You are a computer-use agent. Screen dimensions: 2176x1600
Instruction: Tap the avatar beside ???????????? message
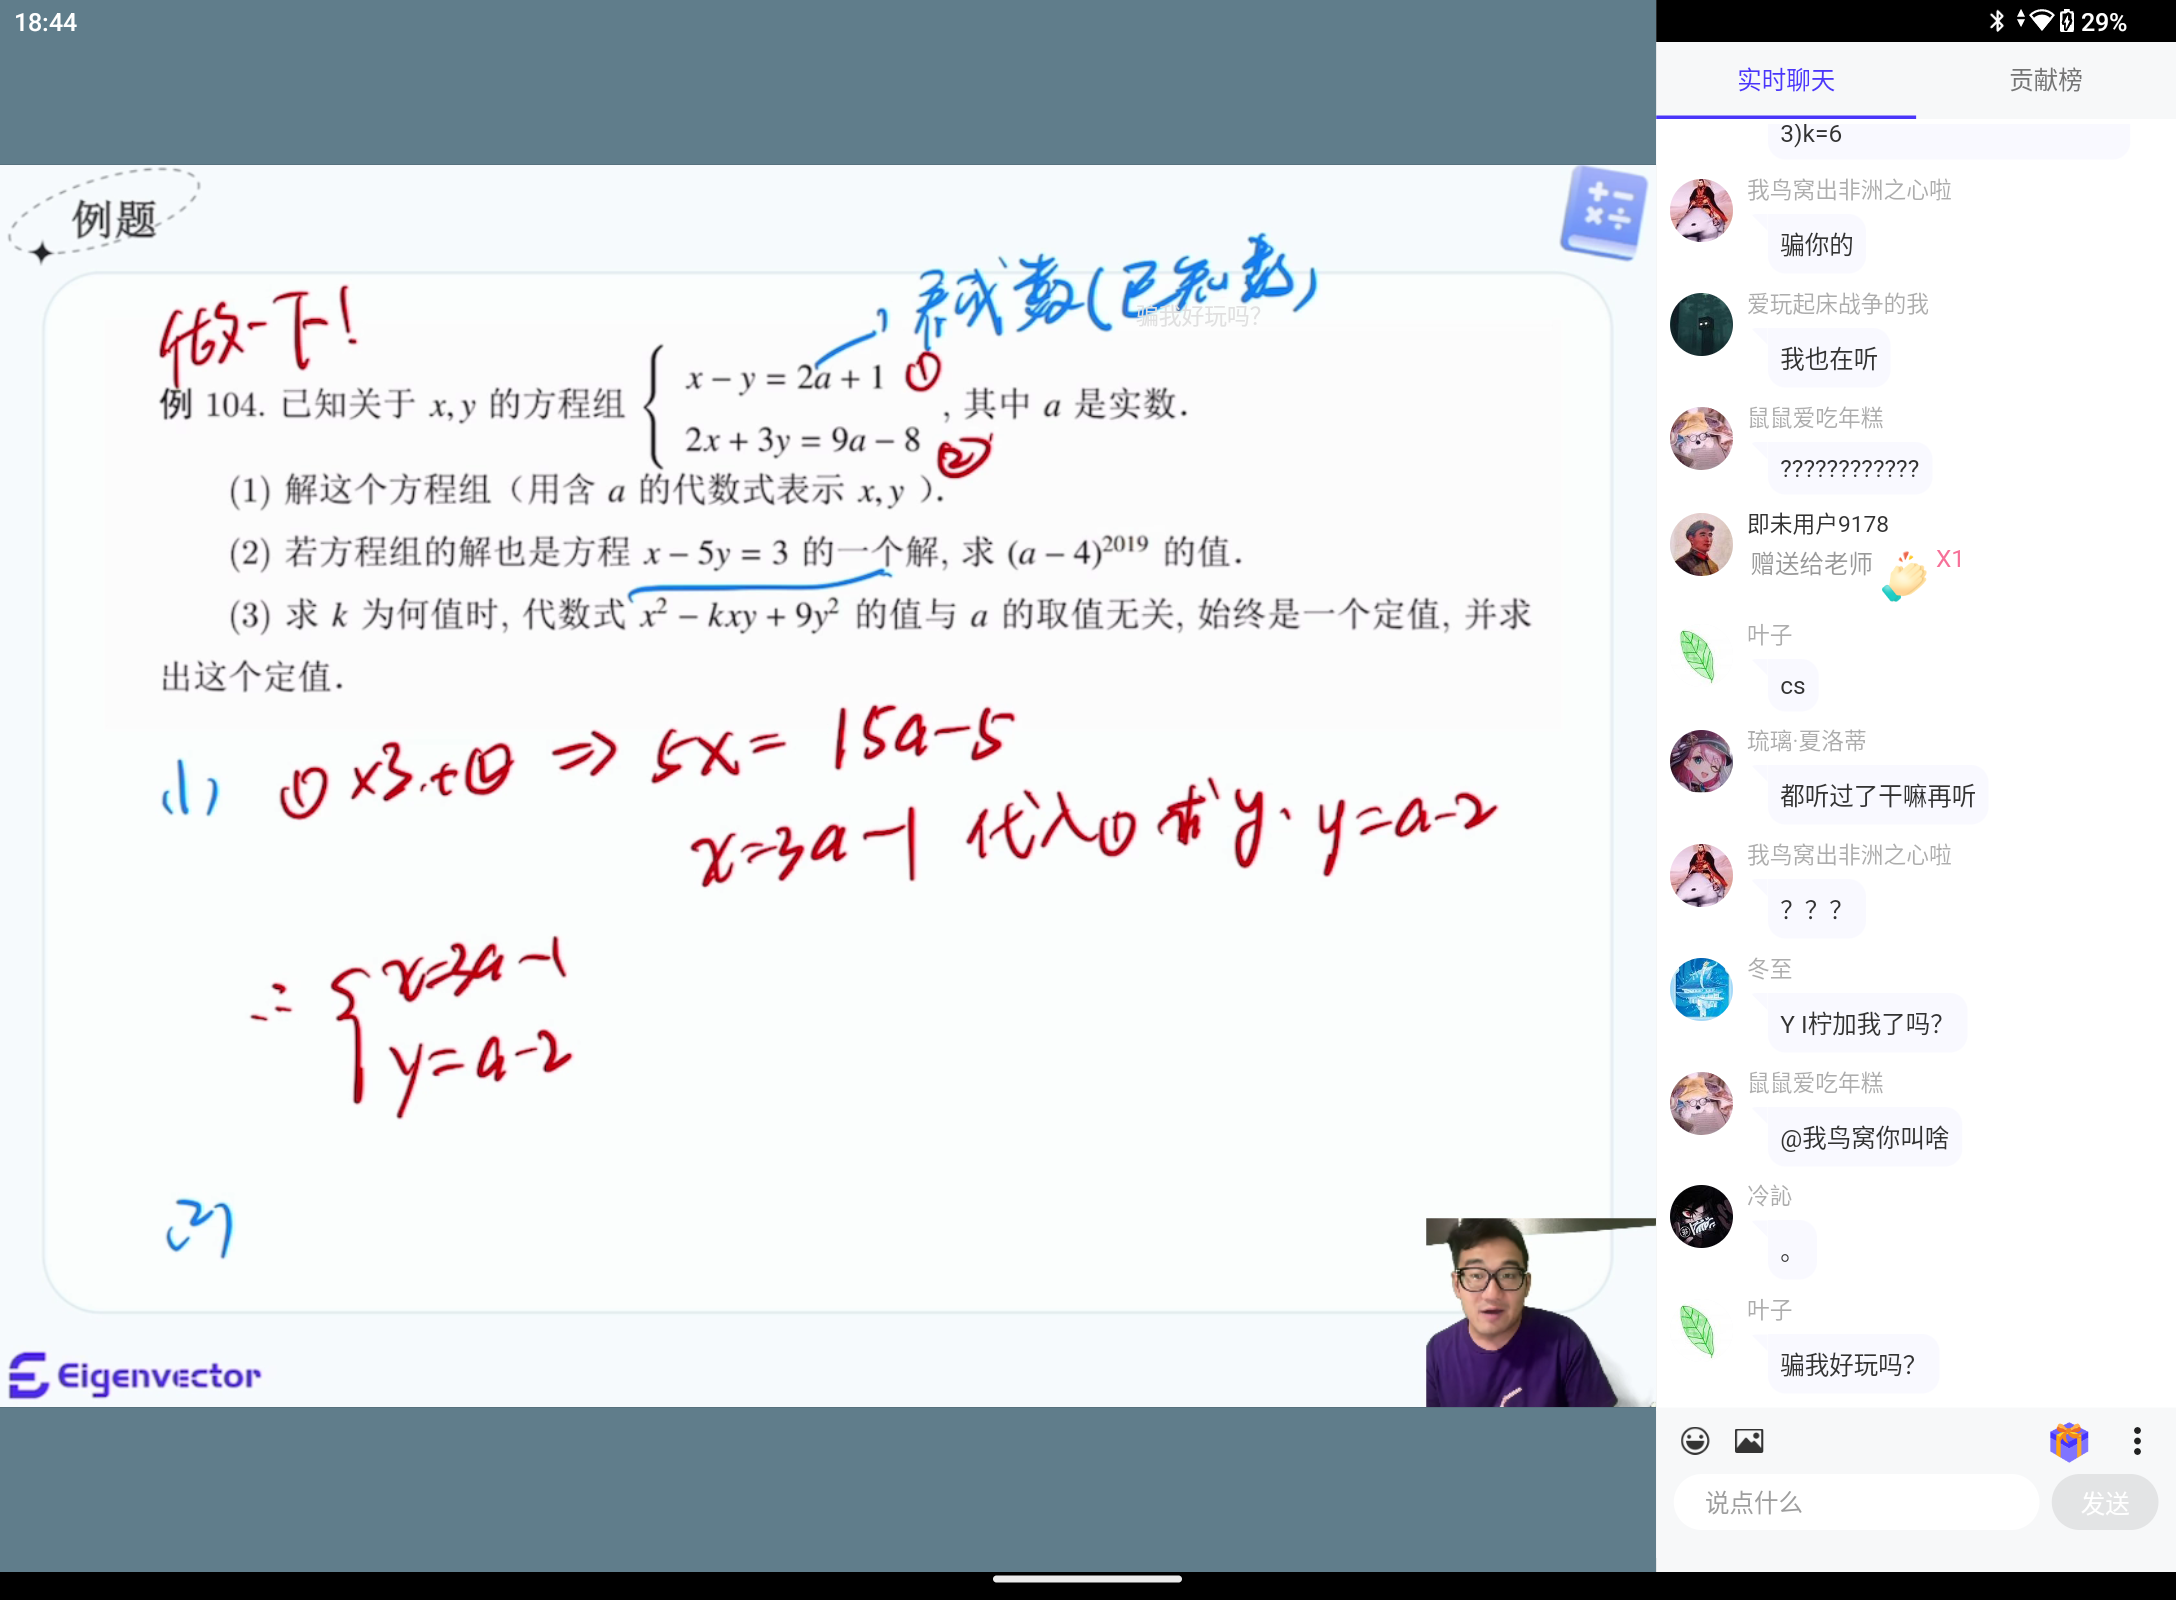coord(1701,438)
